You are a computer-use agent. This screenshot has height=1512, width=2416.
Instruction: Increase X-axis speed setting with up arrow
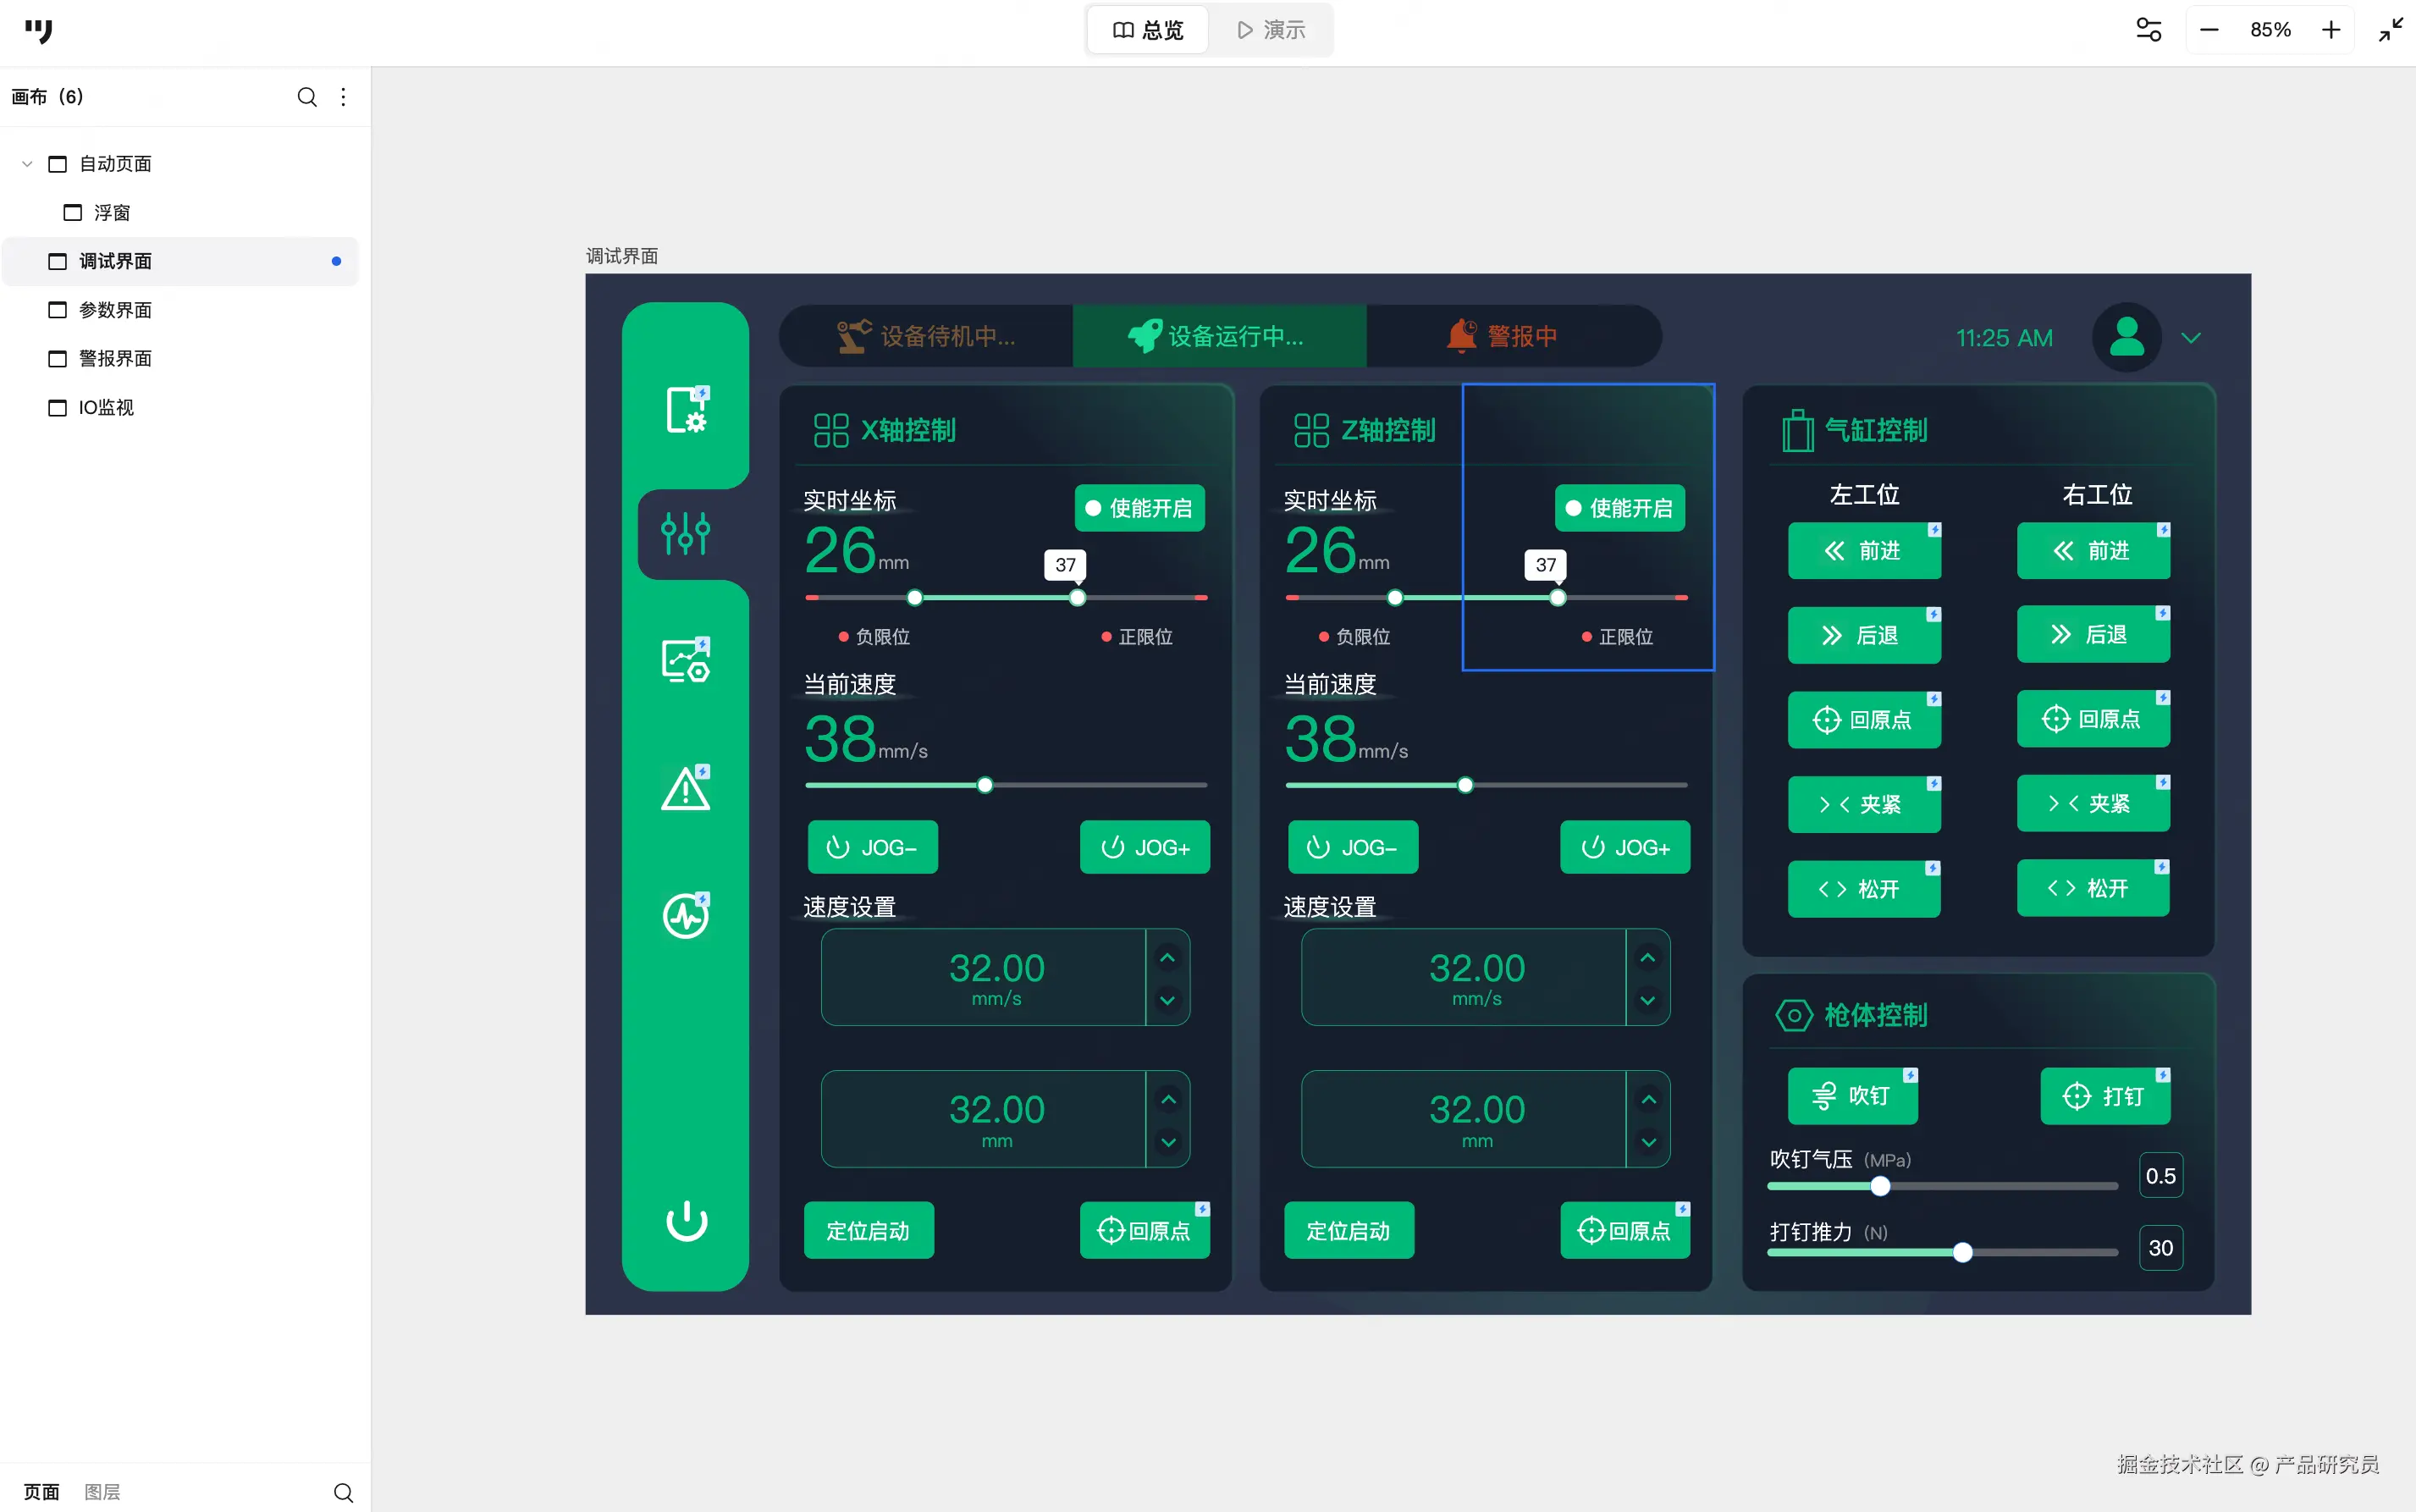1167,958
